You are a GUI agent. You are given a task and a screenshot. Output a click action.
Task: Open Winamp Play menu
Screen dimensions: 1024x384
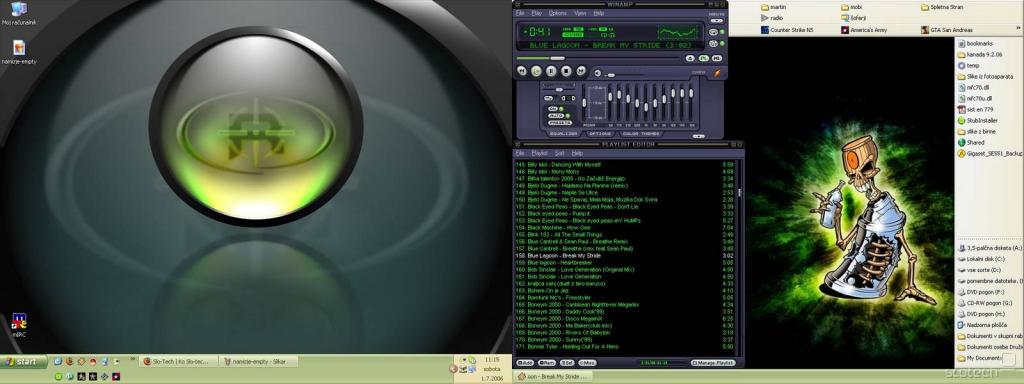[x=537, y=13]
